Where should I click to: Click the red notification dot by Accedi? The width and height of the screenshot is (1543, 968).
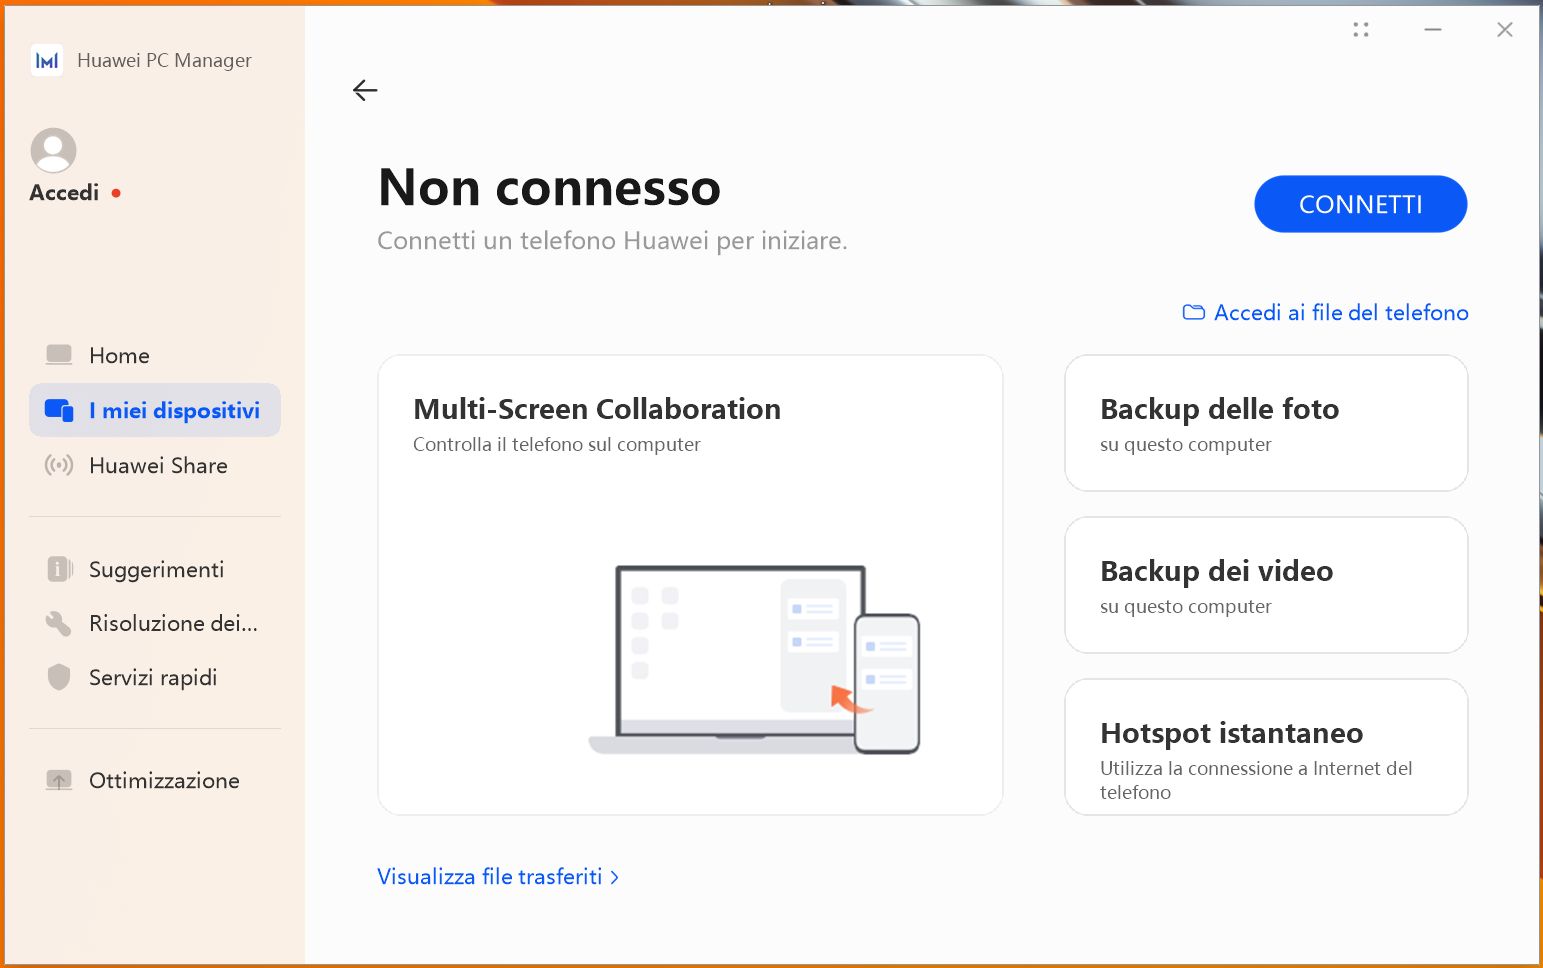tap(116, 193)
